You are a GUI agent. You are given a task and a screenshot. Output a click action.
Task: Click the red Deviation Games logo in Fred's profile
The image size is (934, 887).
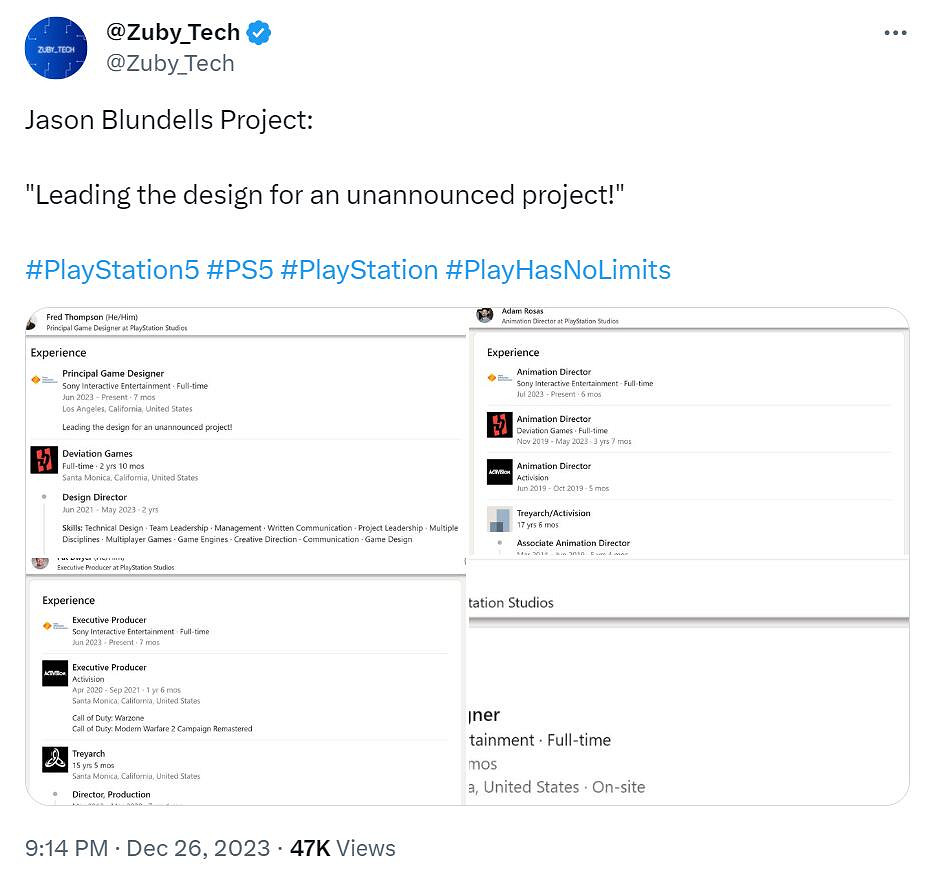43,461
